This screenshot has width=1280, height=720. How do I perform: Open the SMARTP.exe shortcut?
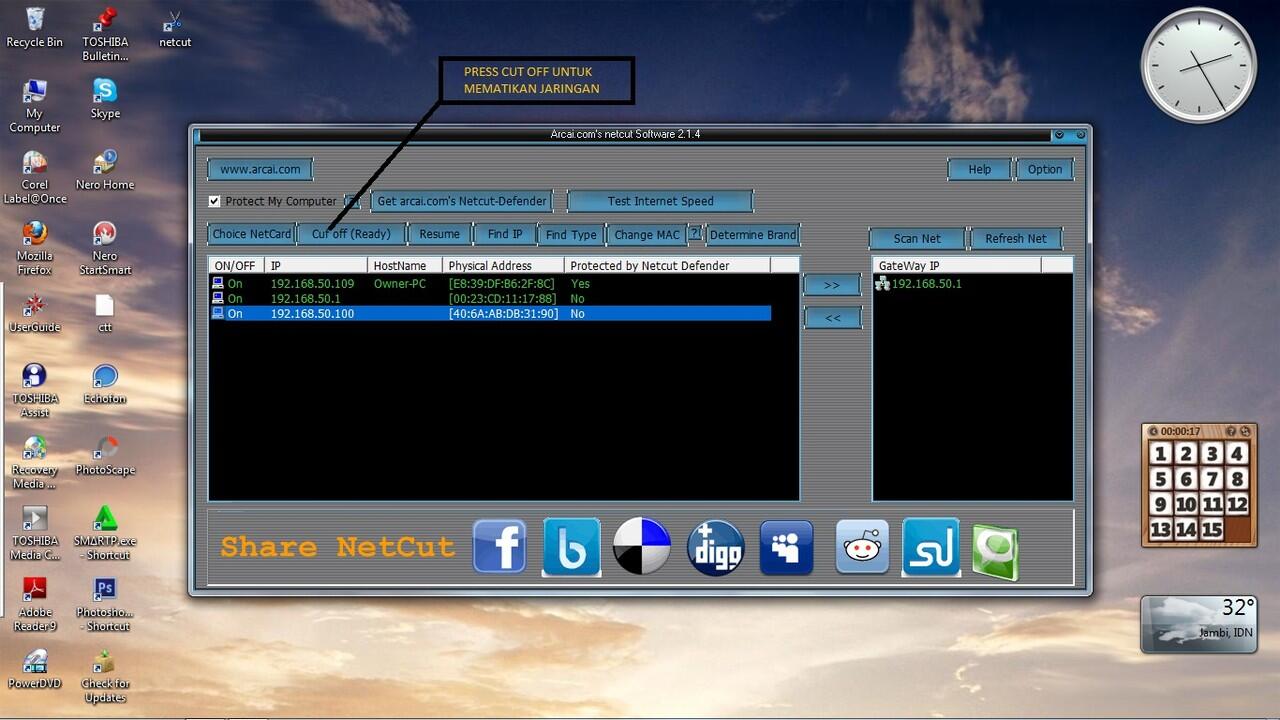(105, 532)
